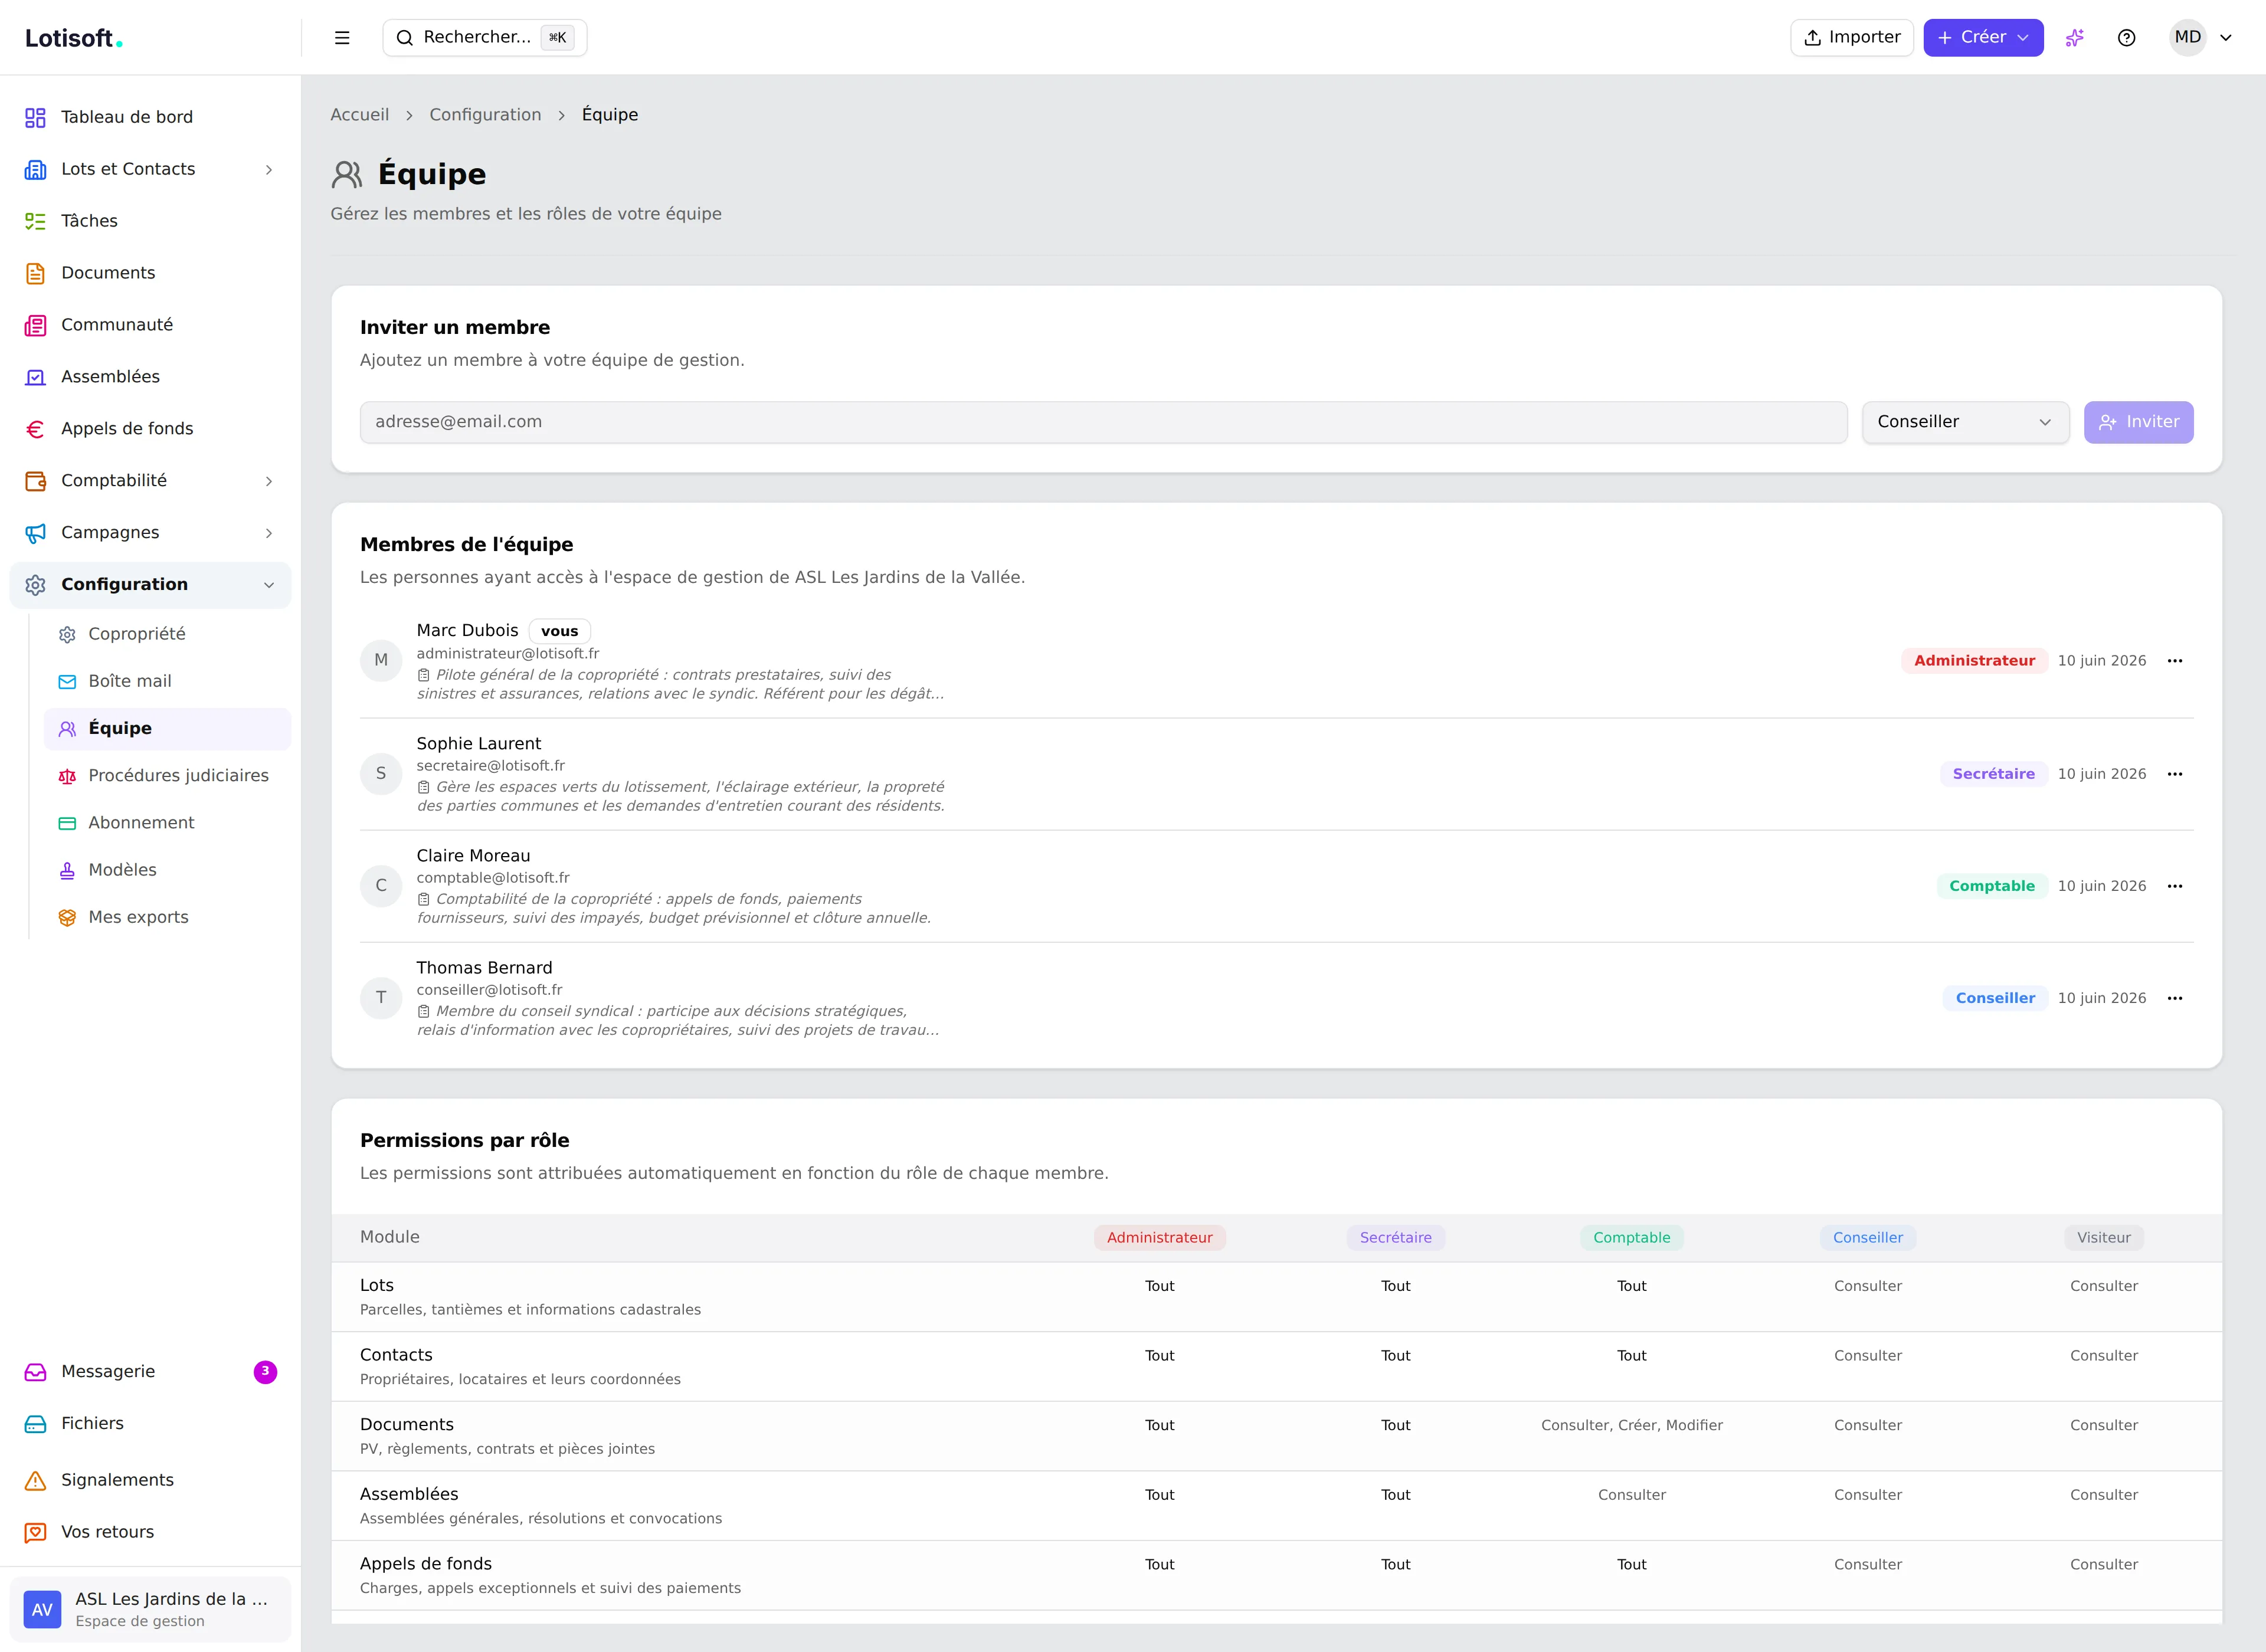
Task: Click the Importer button
Action: [1851, 38]
